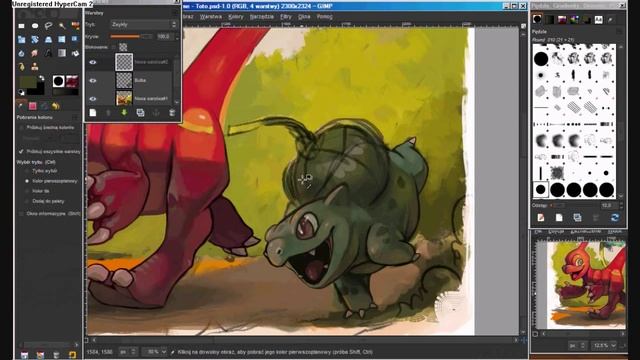Select the Select by Color tool
Viewport: 640px width, 360px height.
[x=76, y=26]
